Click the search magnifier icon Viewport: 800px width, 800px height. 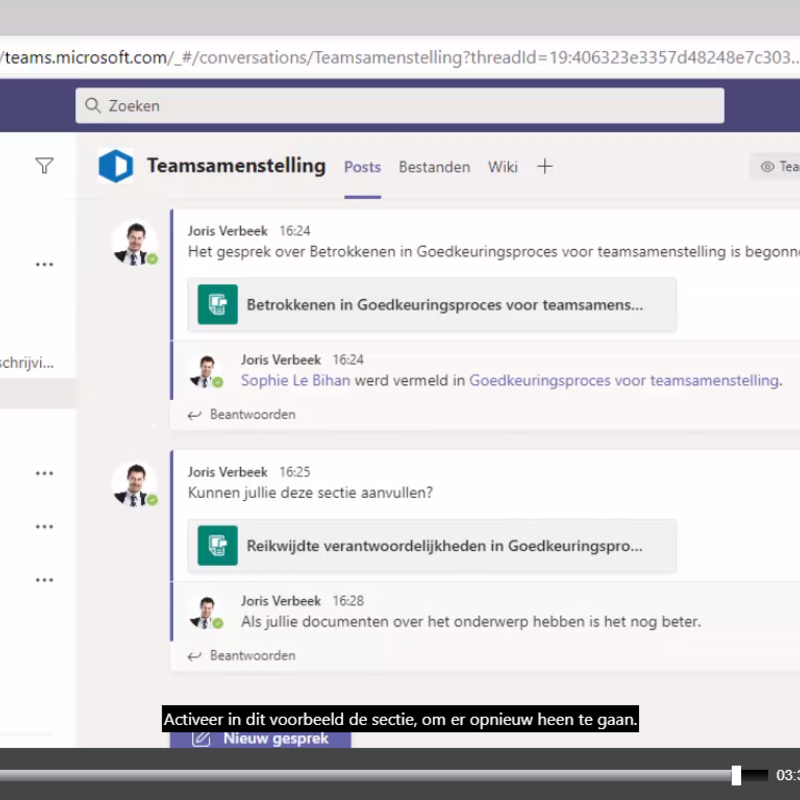(x=93, y=106)
